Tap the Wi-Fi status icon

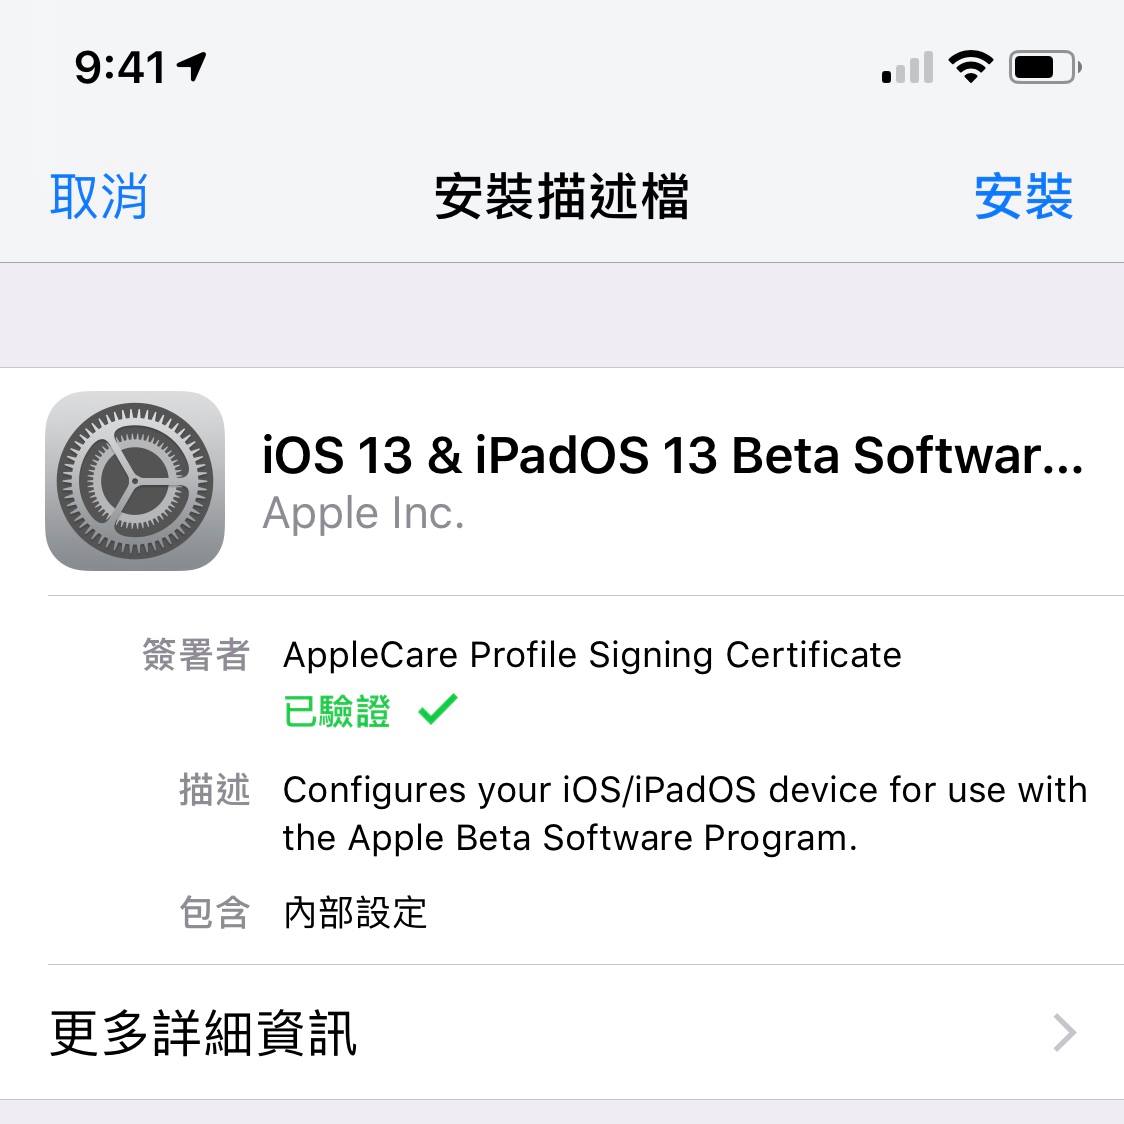pyautogui.click(x=969, y=67)
